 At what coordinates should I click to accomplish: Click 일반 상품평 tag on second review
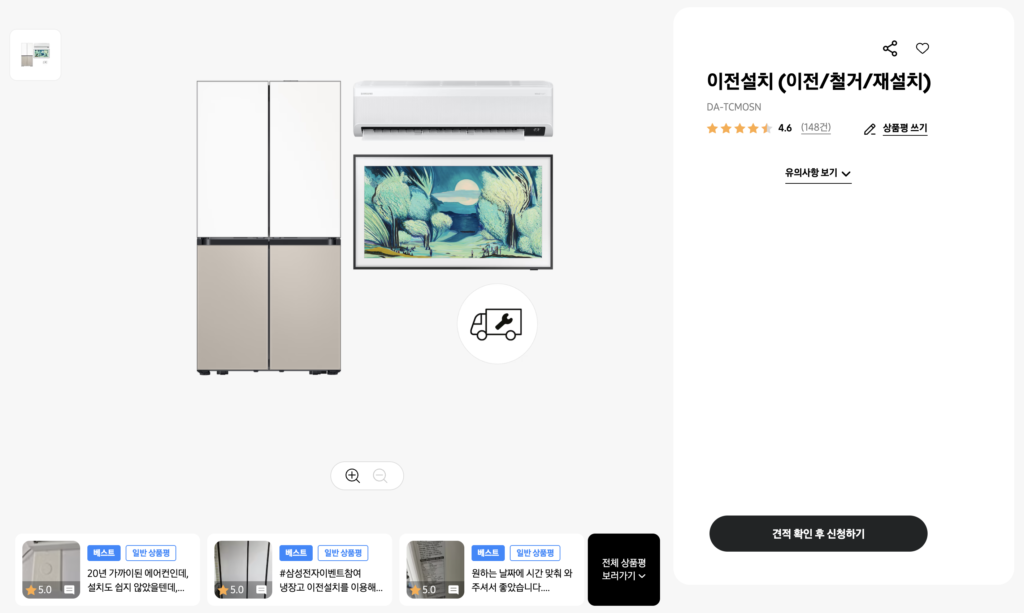point(343,553)
